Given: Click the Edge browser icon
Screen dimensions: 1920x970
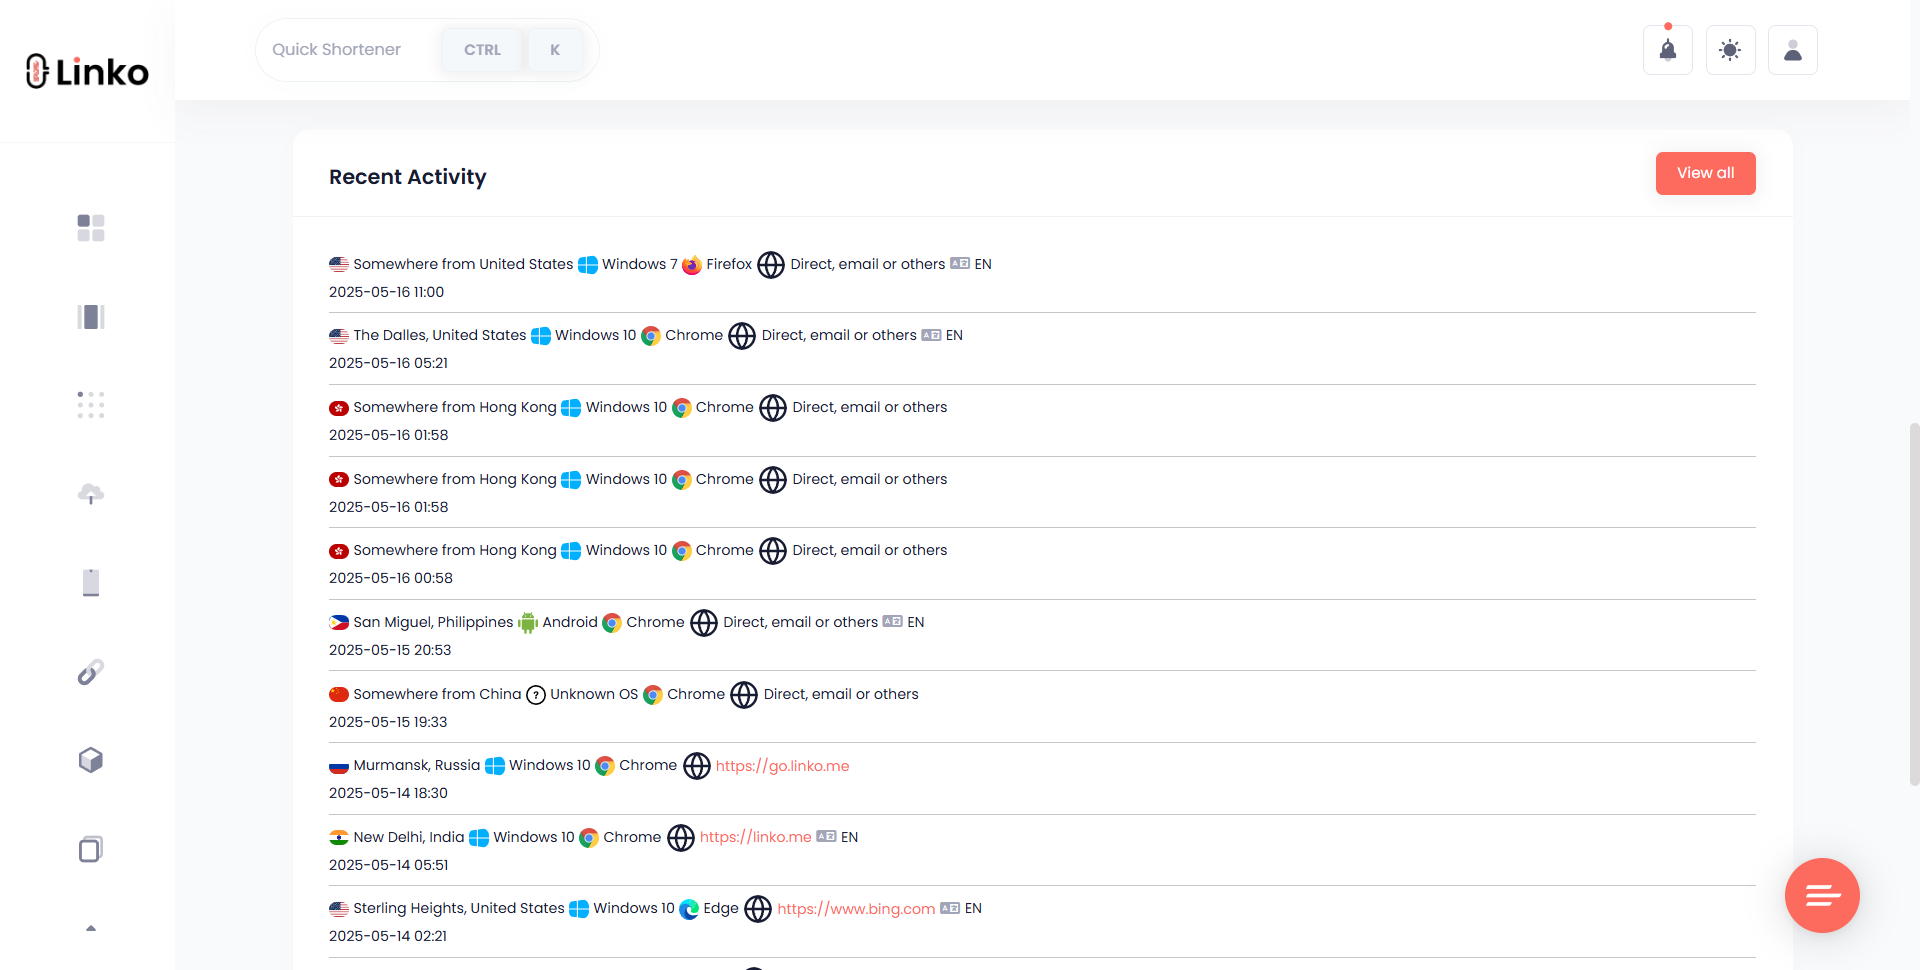Looking at the screenshot, I should [689, 909].
